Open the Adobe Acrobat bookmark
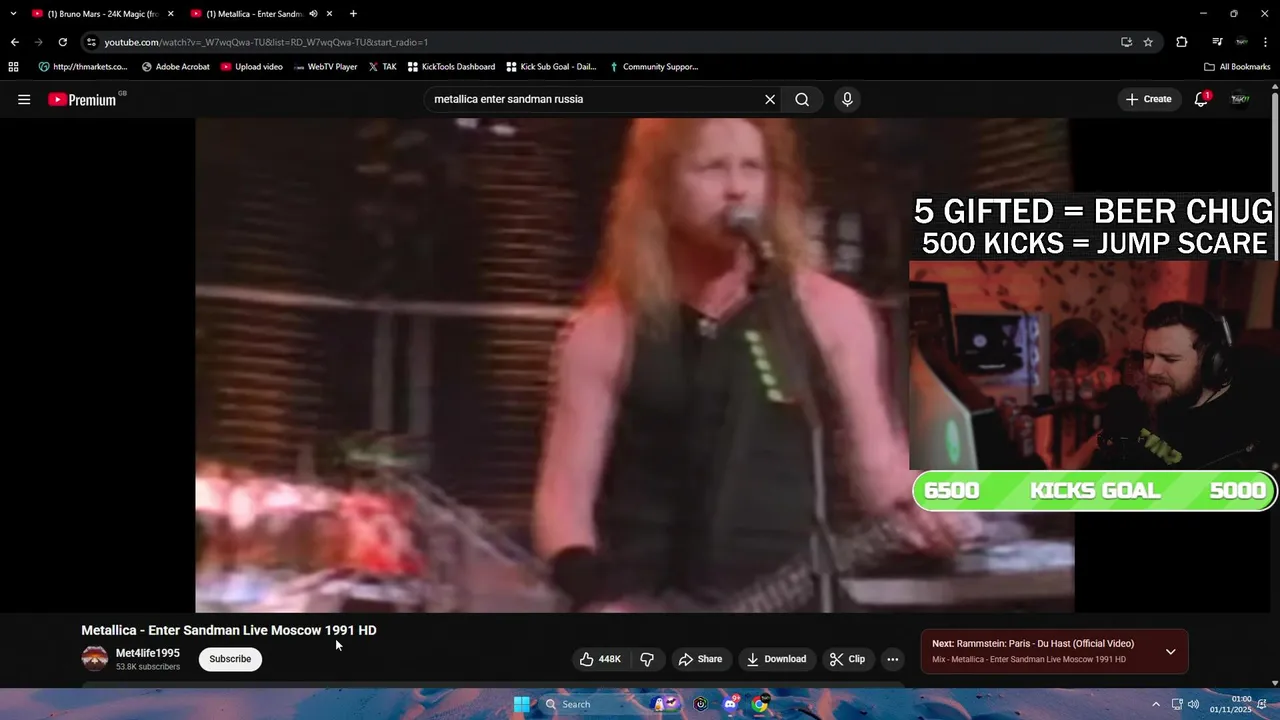Screen dimensions: 1280x720 click(x=176, y=67)
